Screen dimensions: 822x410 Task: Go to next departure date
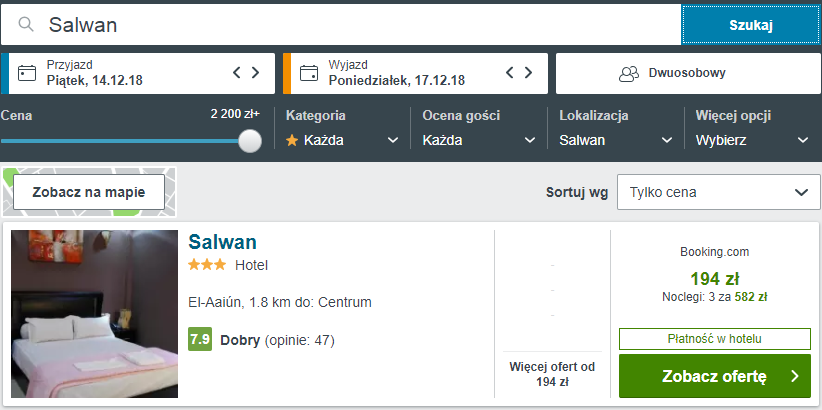tap(529, 72)
